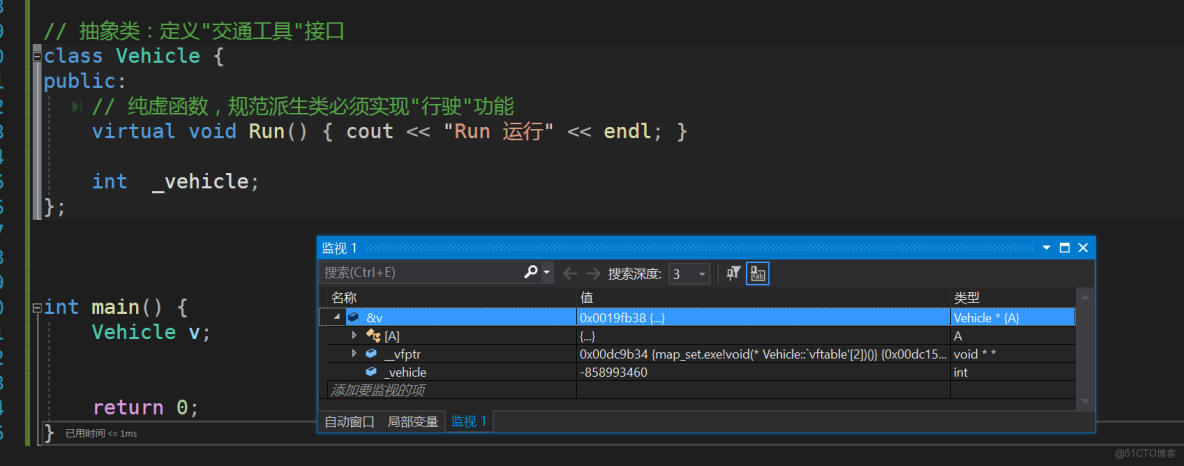Image resolution: width=1184 pixels, height=466 pixels.
Task: Click the 纯虚函数 comment line
Action: pos(303,106)
